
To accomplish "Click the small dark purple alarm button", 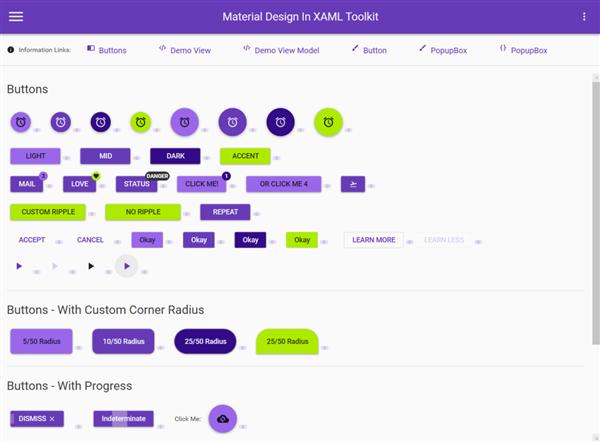I will click(x=101, y=122).
